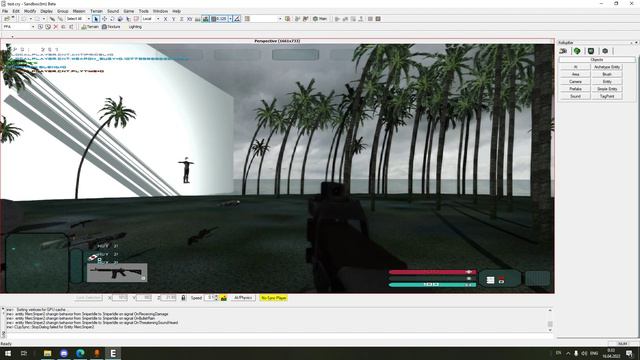Image resolution: width=640 pixels, height=360 pixels.
Task: Click the Z coordinate input field
Action: point(169,298)
